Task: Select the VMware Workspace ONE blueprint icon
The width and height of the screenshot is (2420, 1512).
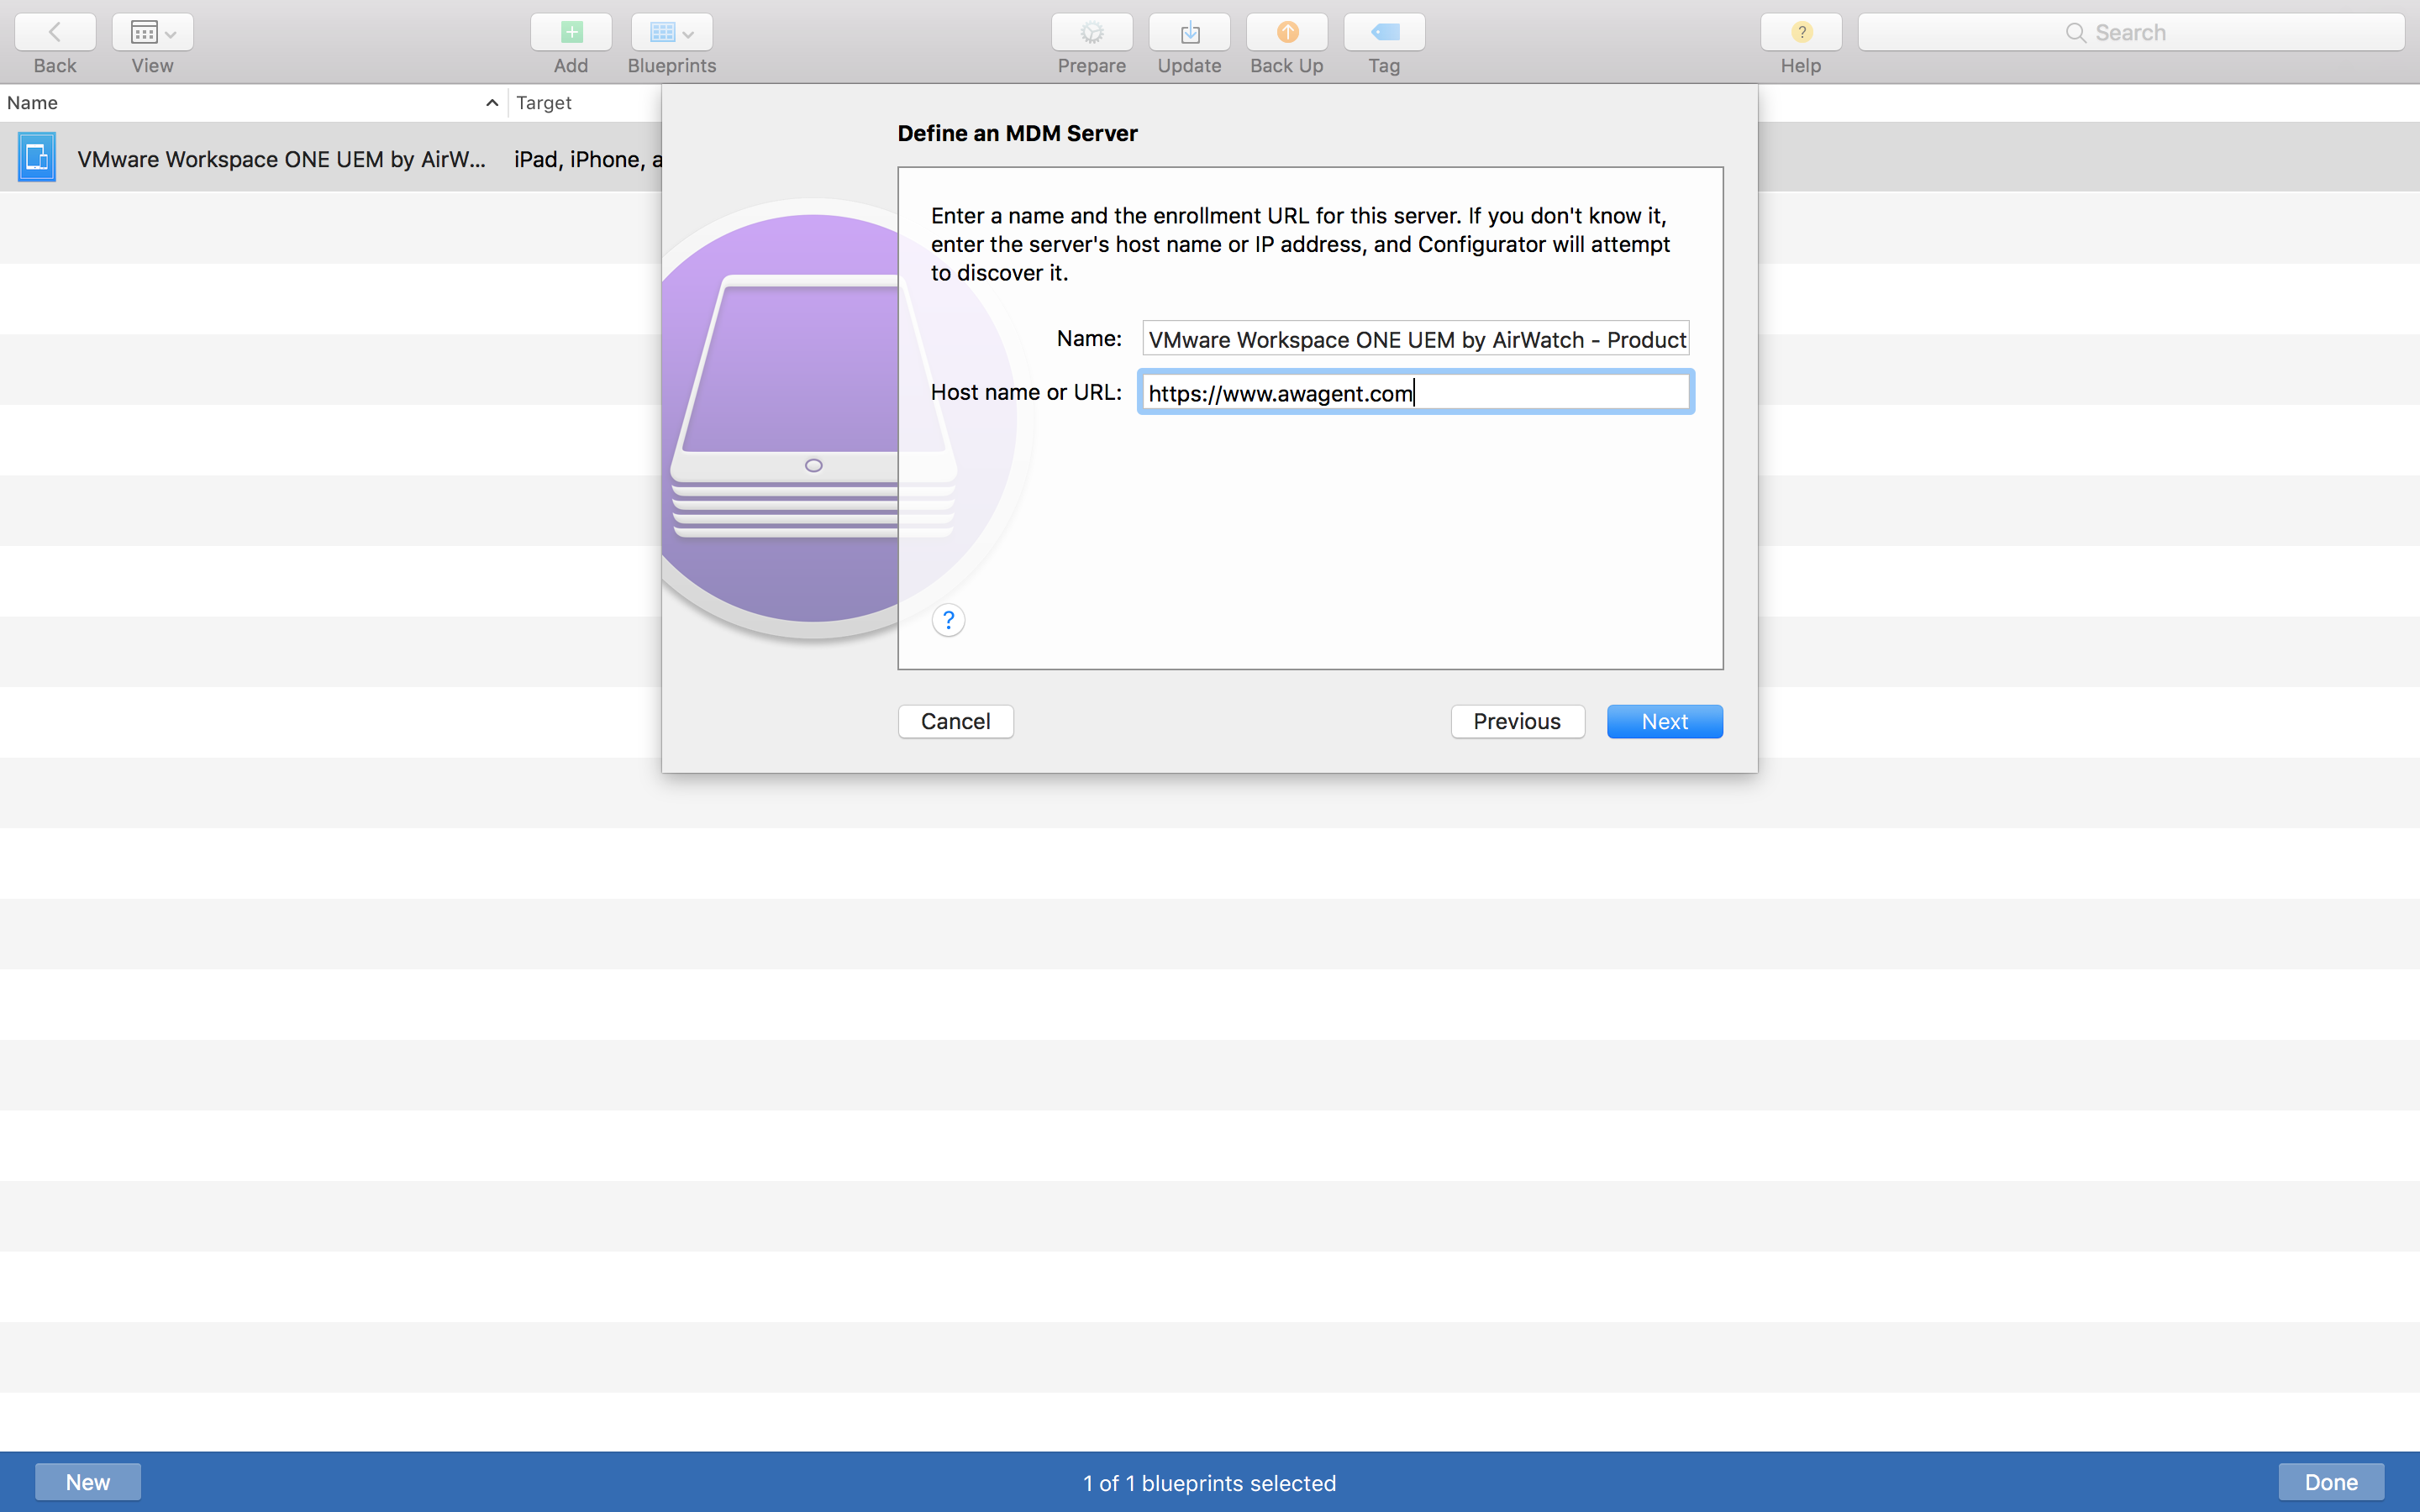Action: (37, 158)
